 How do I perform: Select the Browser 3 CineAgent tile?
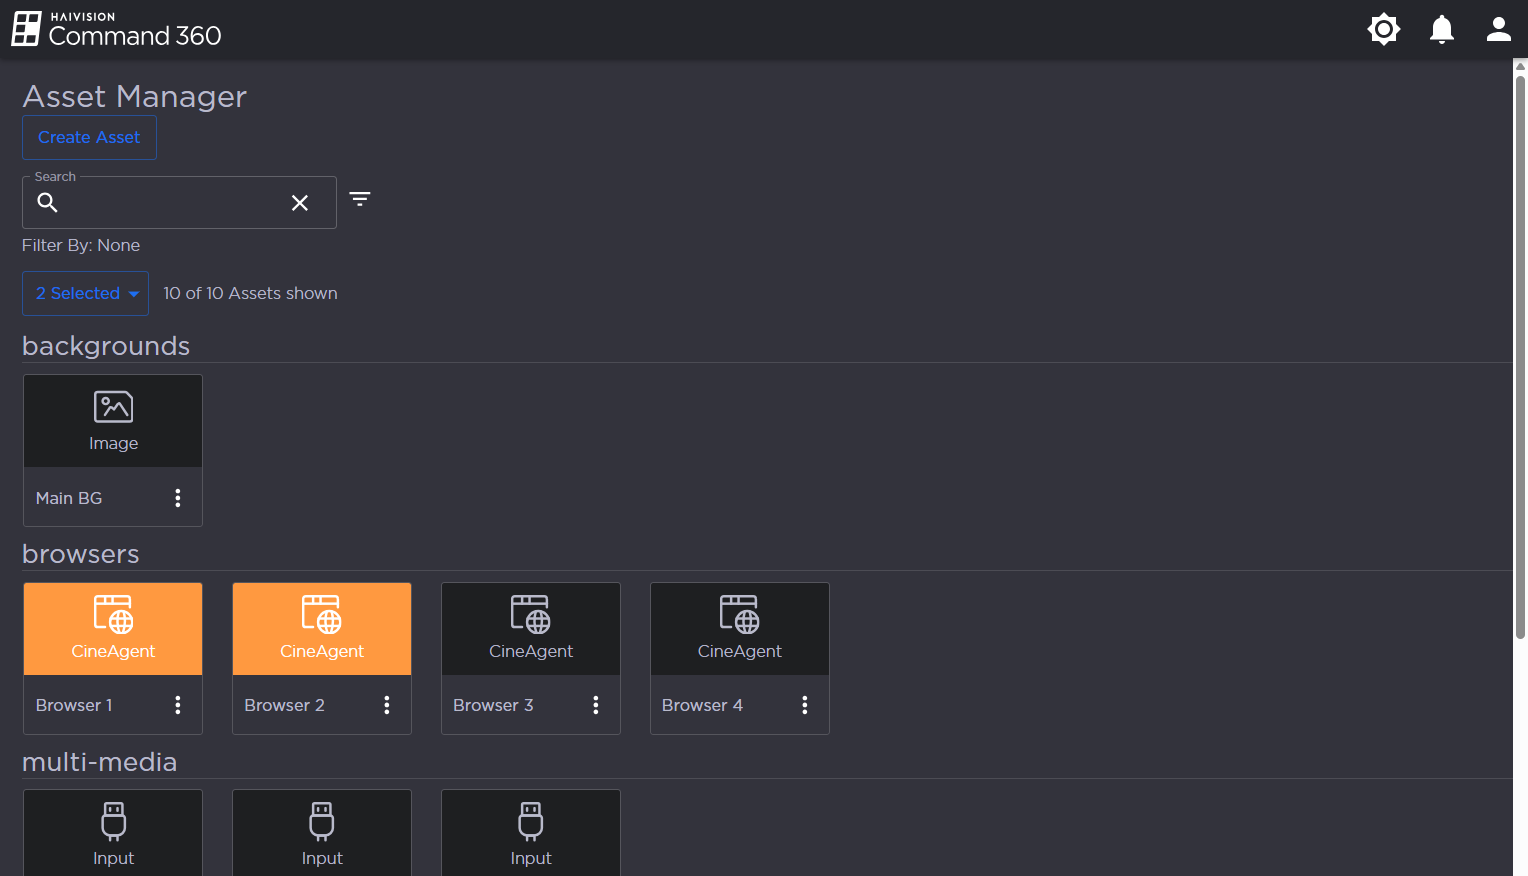[x=531, y=628]
